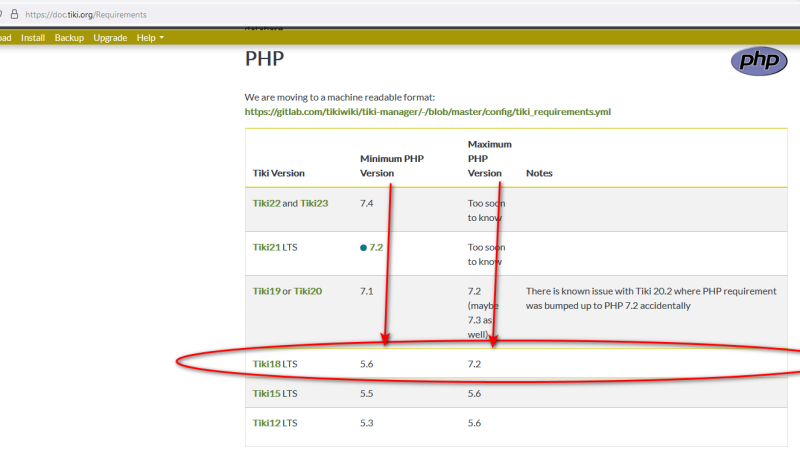
Task: Open the Tiki20 link
Action: tap(308, 291)
